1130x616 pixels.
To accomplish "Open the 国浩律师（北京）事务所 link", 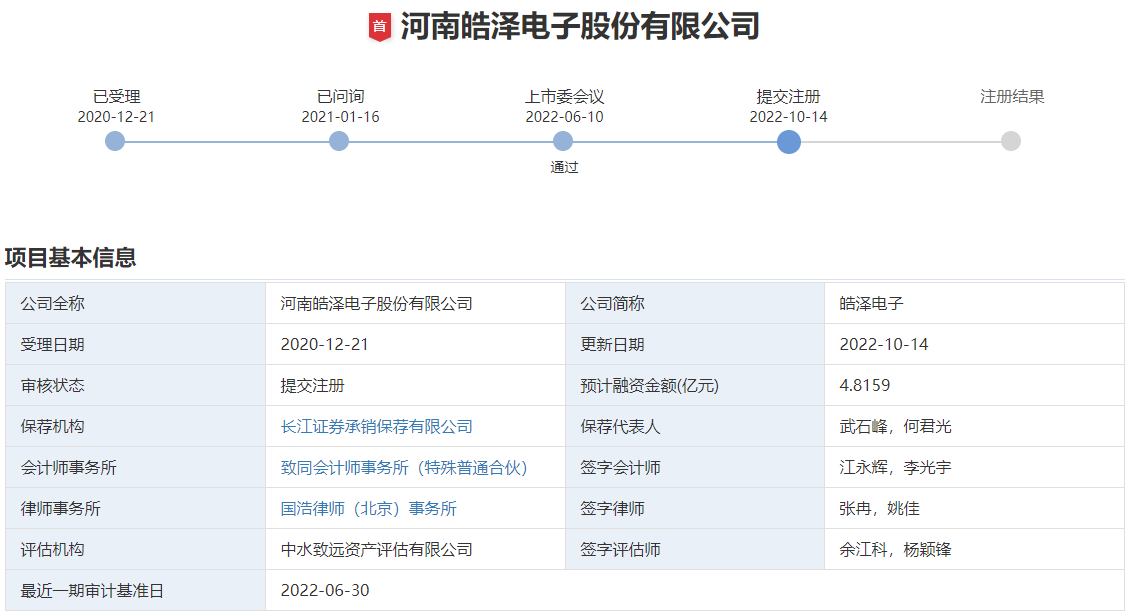I will [x=368, y=509].
